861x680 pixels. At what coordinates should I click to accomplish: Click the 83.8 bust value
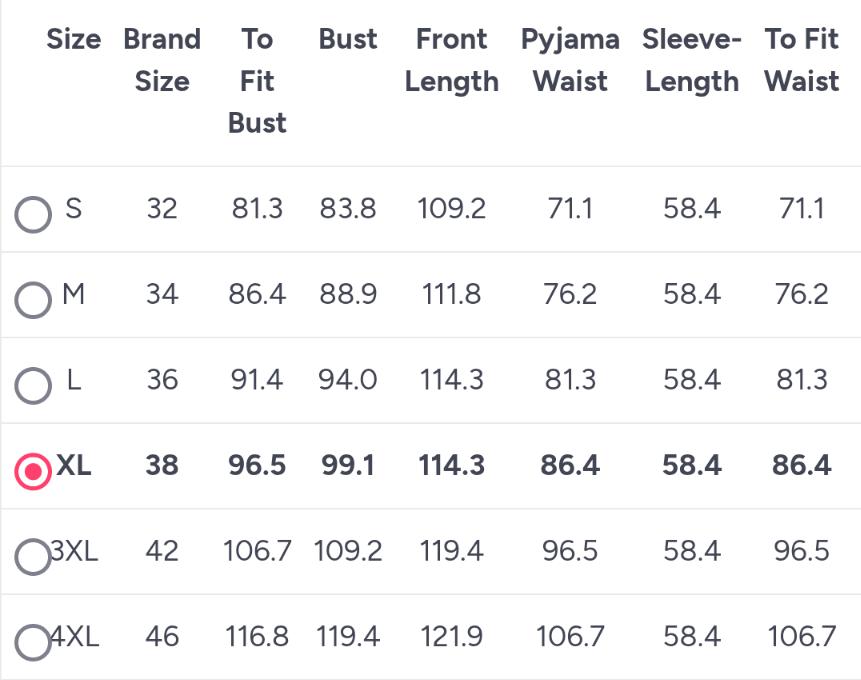point(348,209)
